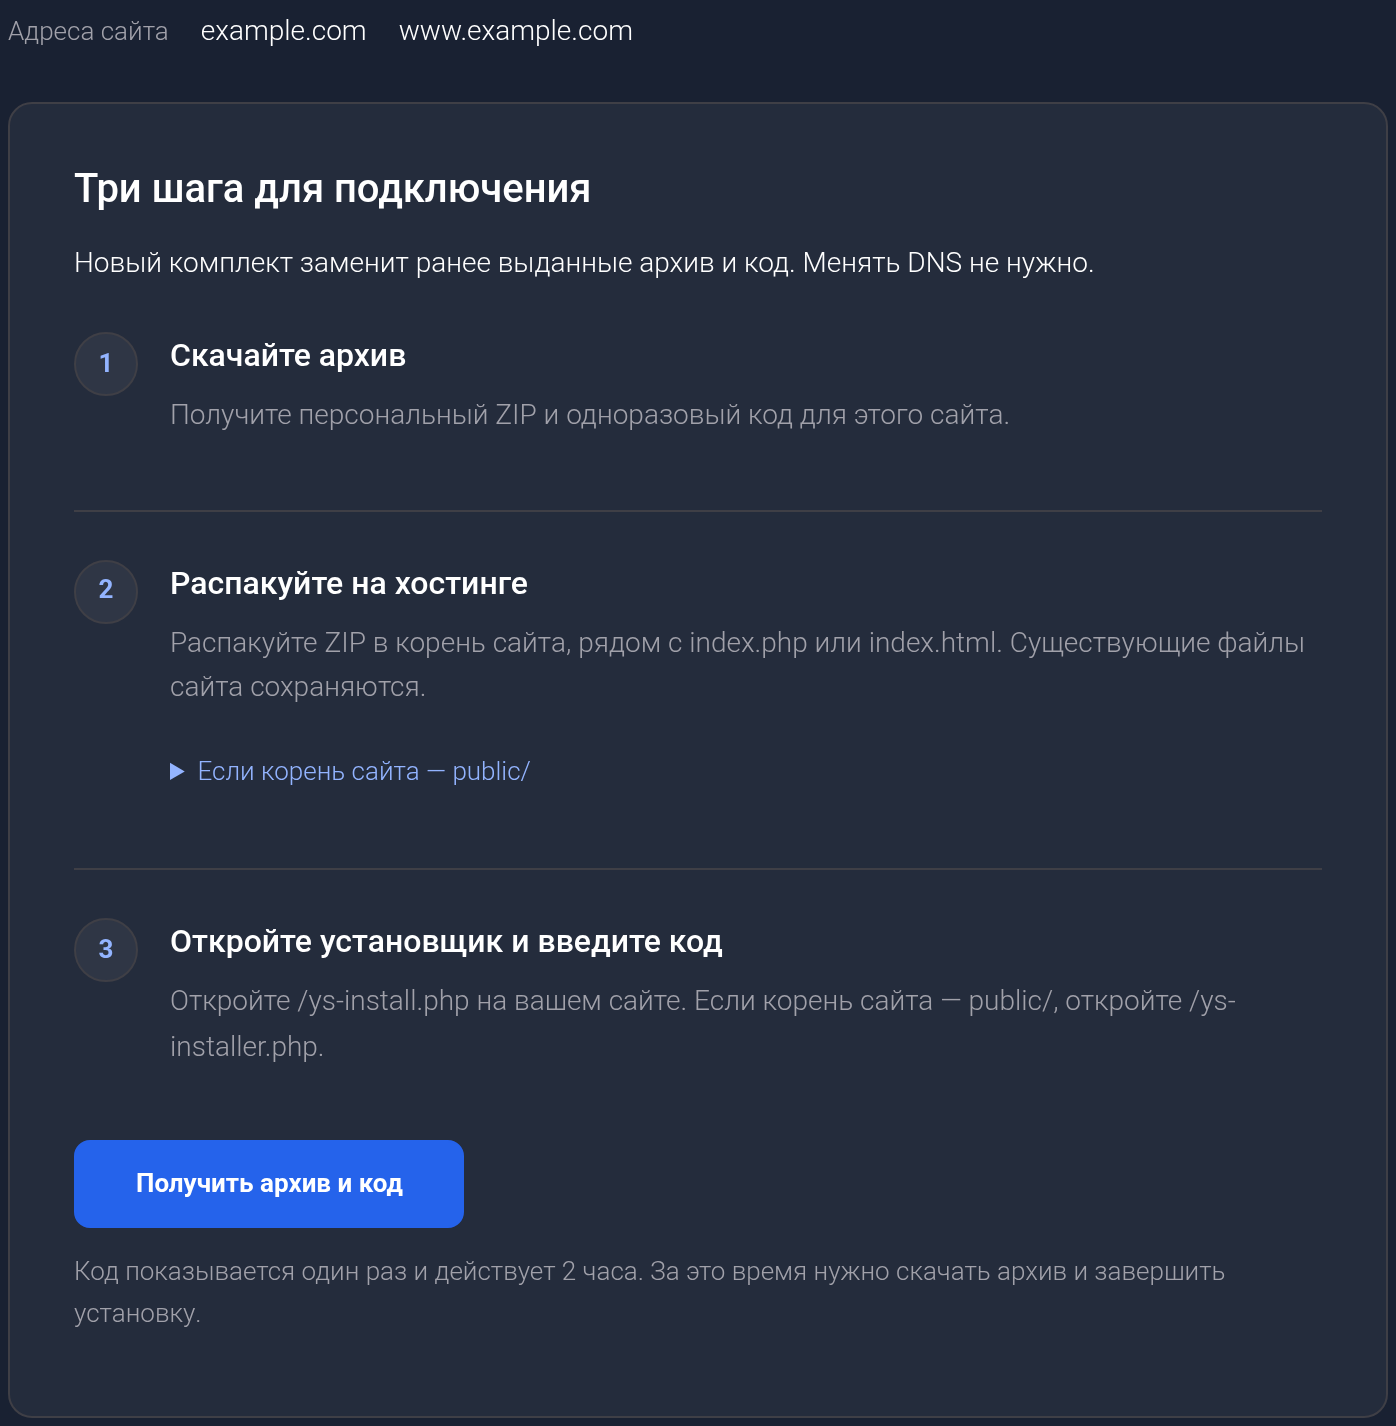The image size is (1396, 1426).
Task: Click 'Скачайте архив' step title
Action: point(288,355)
